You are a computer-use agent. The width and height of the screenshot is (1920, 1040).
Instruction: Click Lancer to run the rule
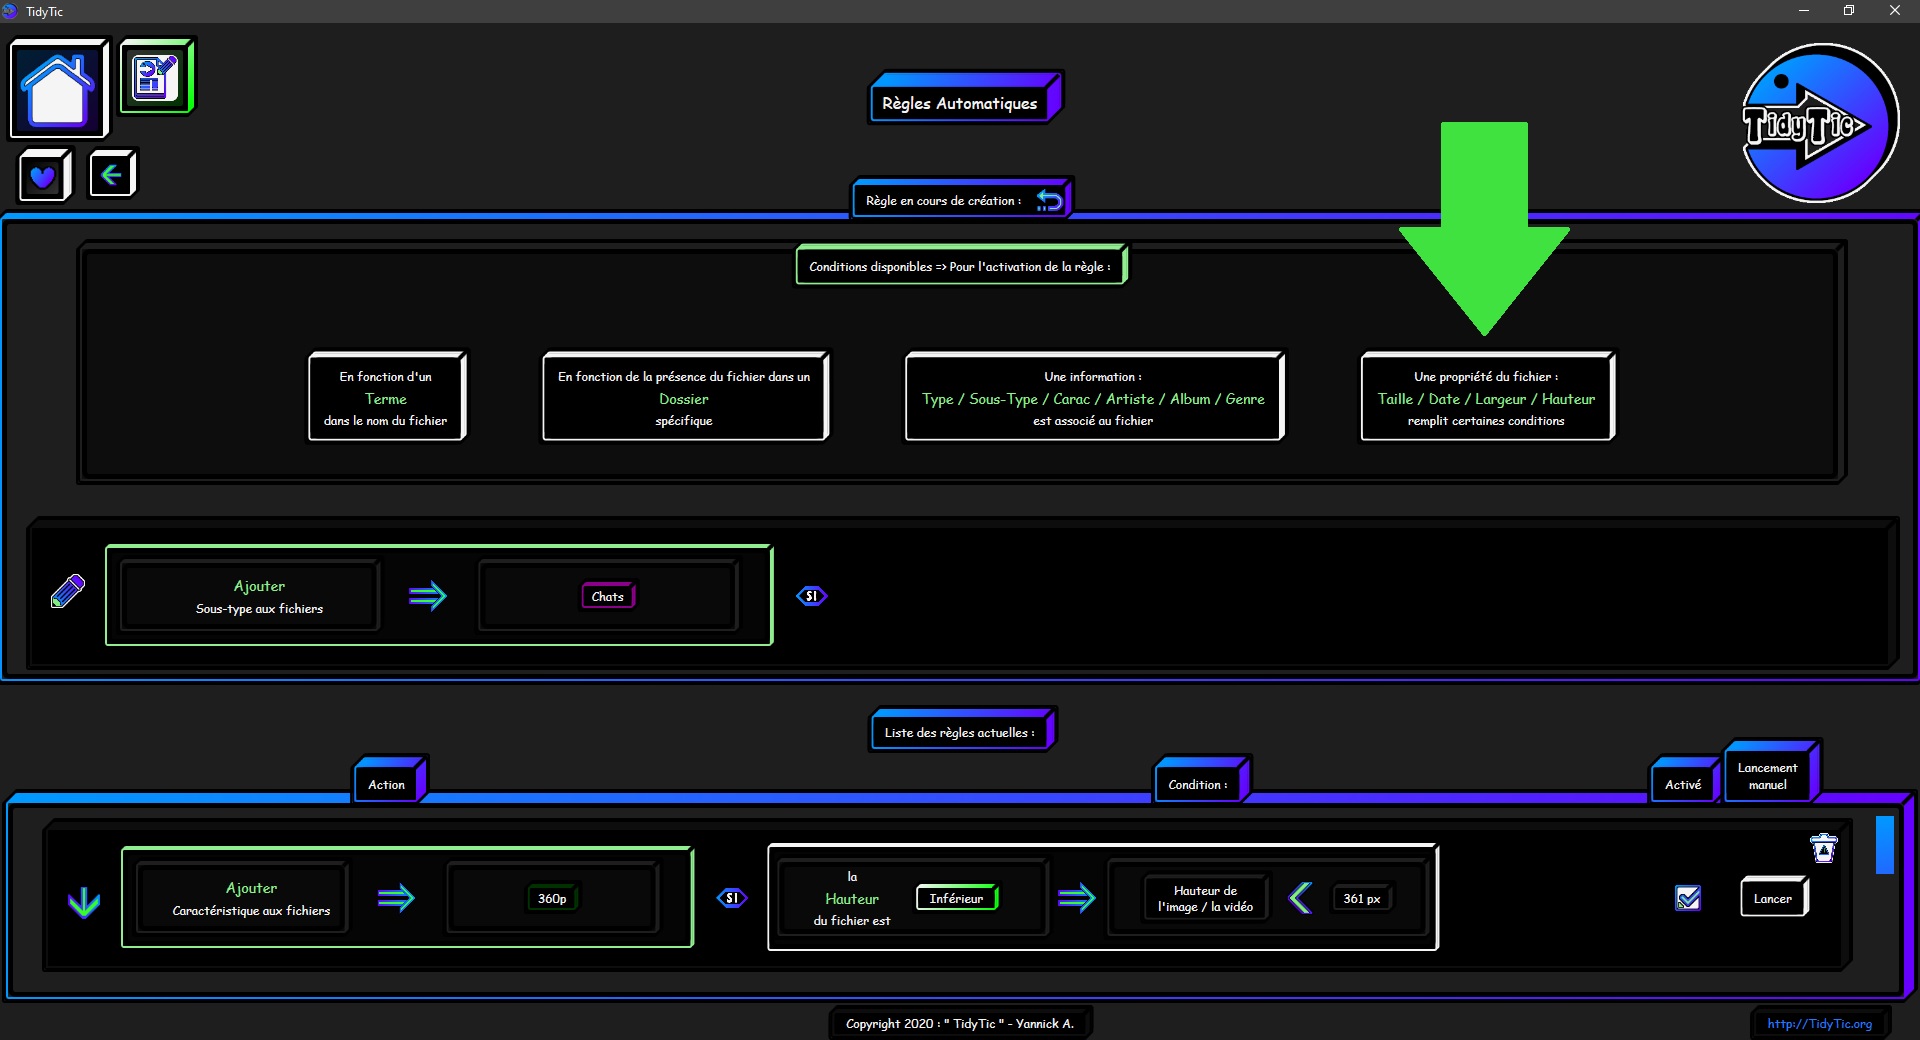coord(1773,898)
